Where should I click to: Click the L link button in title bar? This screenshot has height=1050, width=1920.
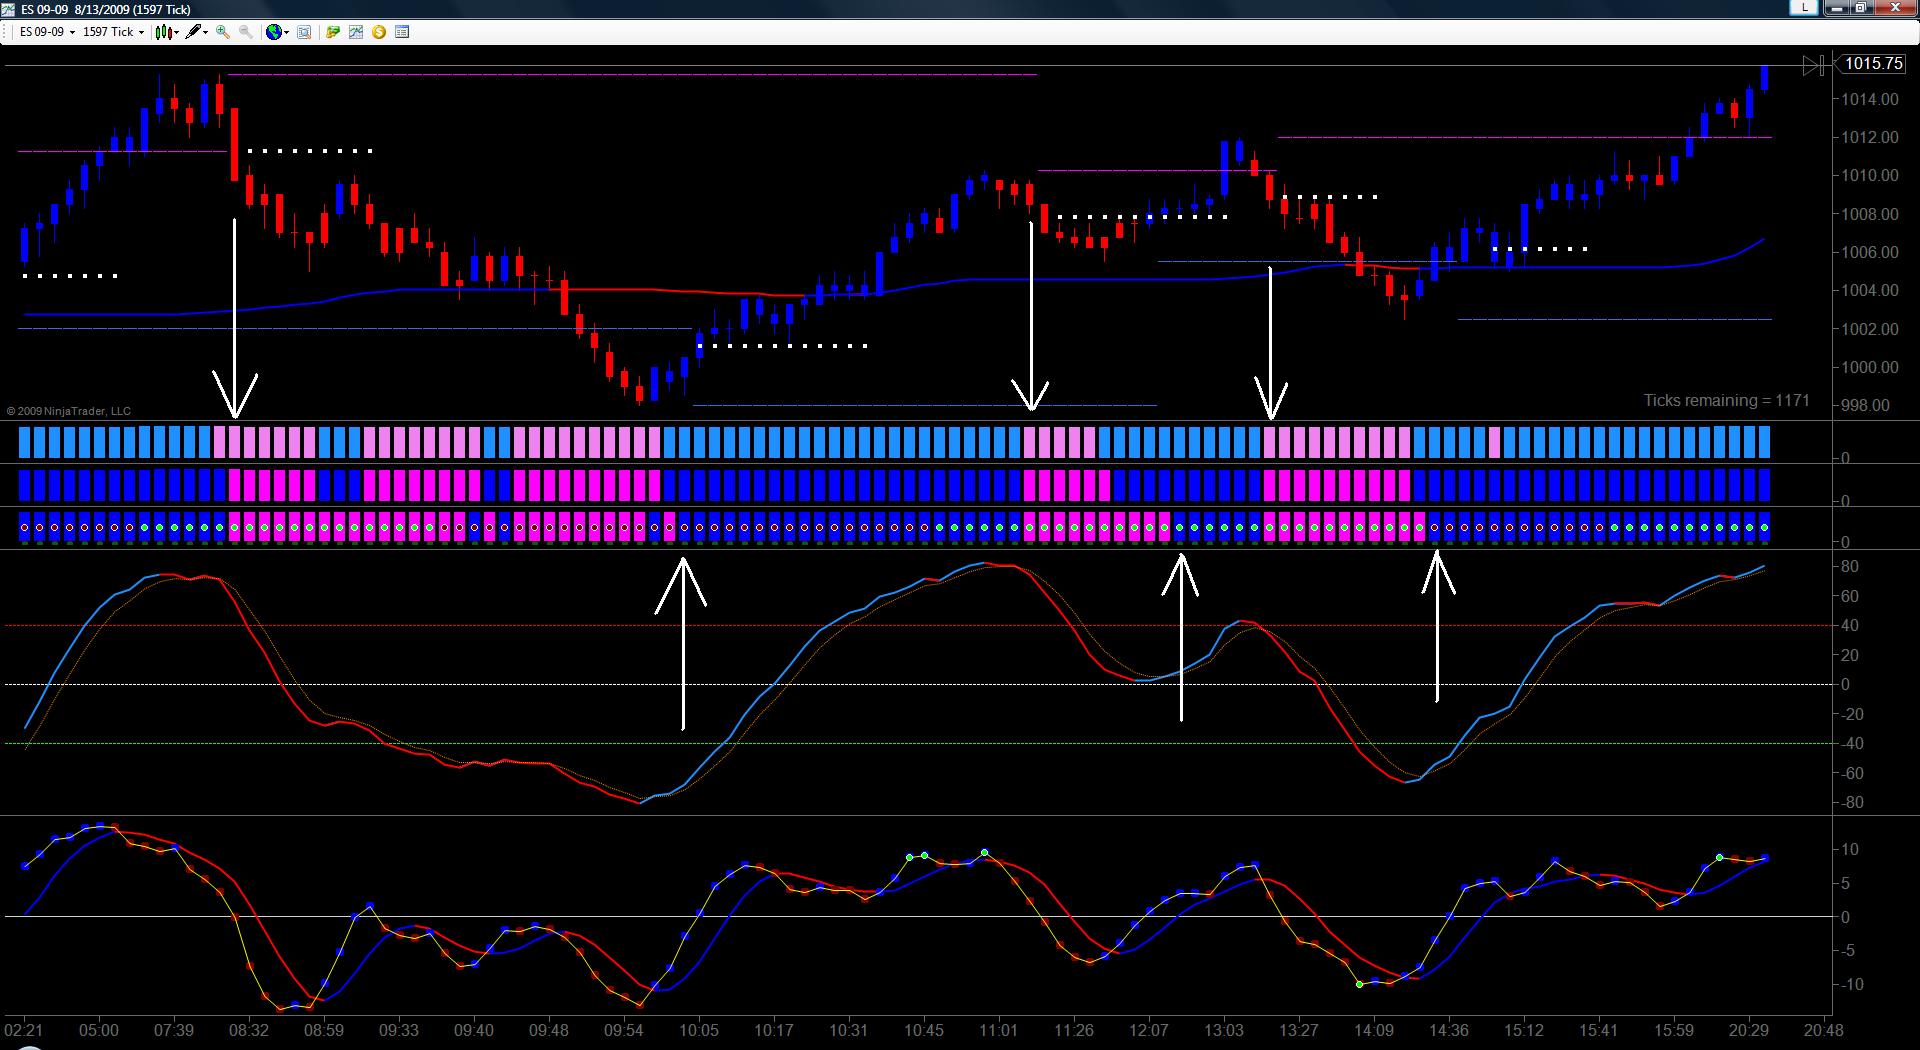click(x=1805, y=7)
